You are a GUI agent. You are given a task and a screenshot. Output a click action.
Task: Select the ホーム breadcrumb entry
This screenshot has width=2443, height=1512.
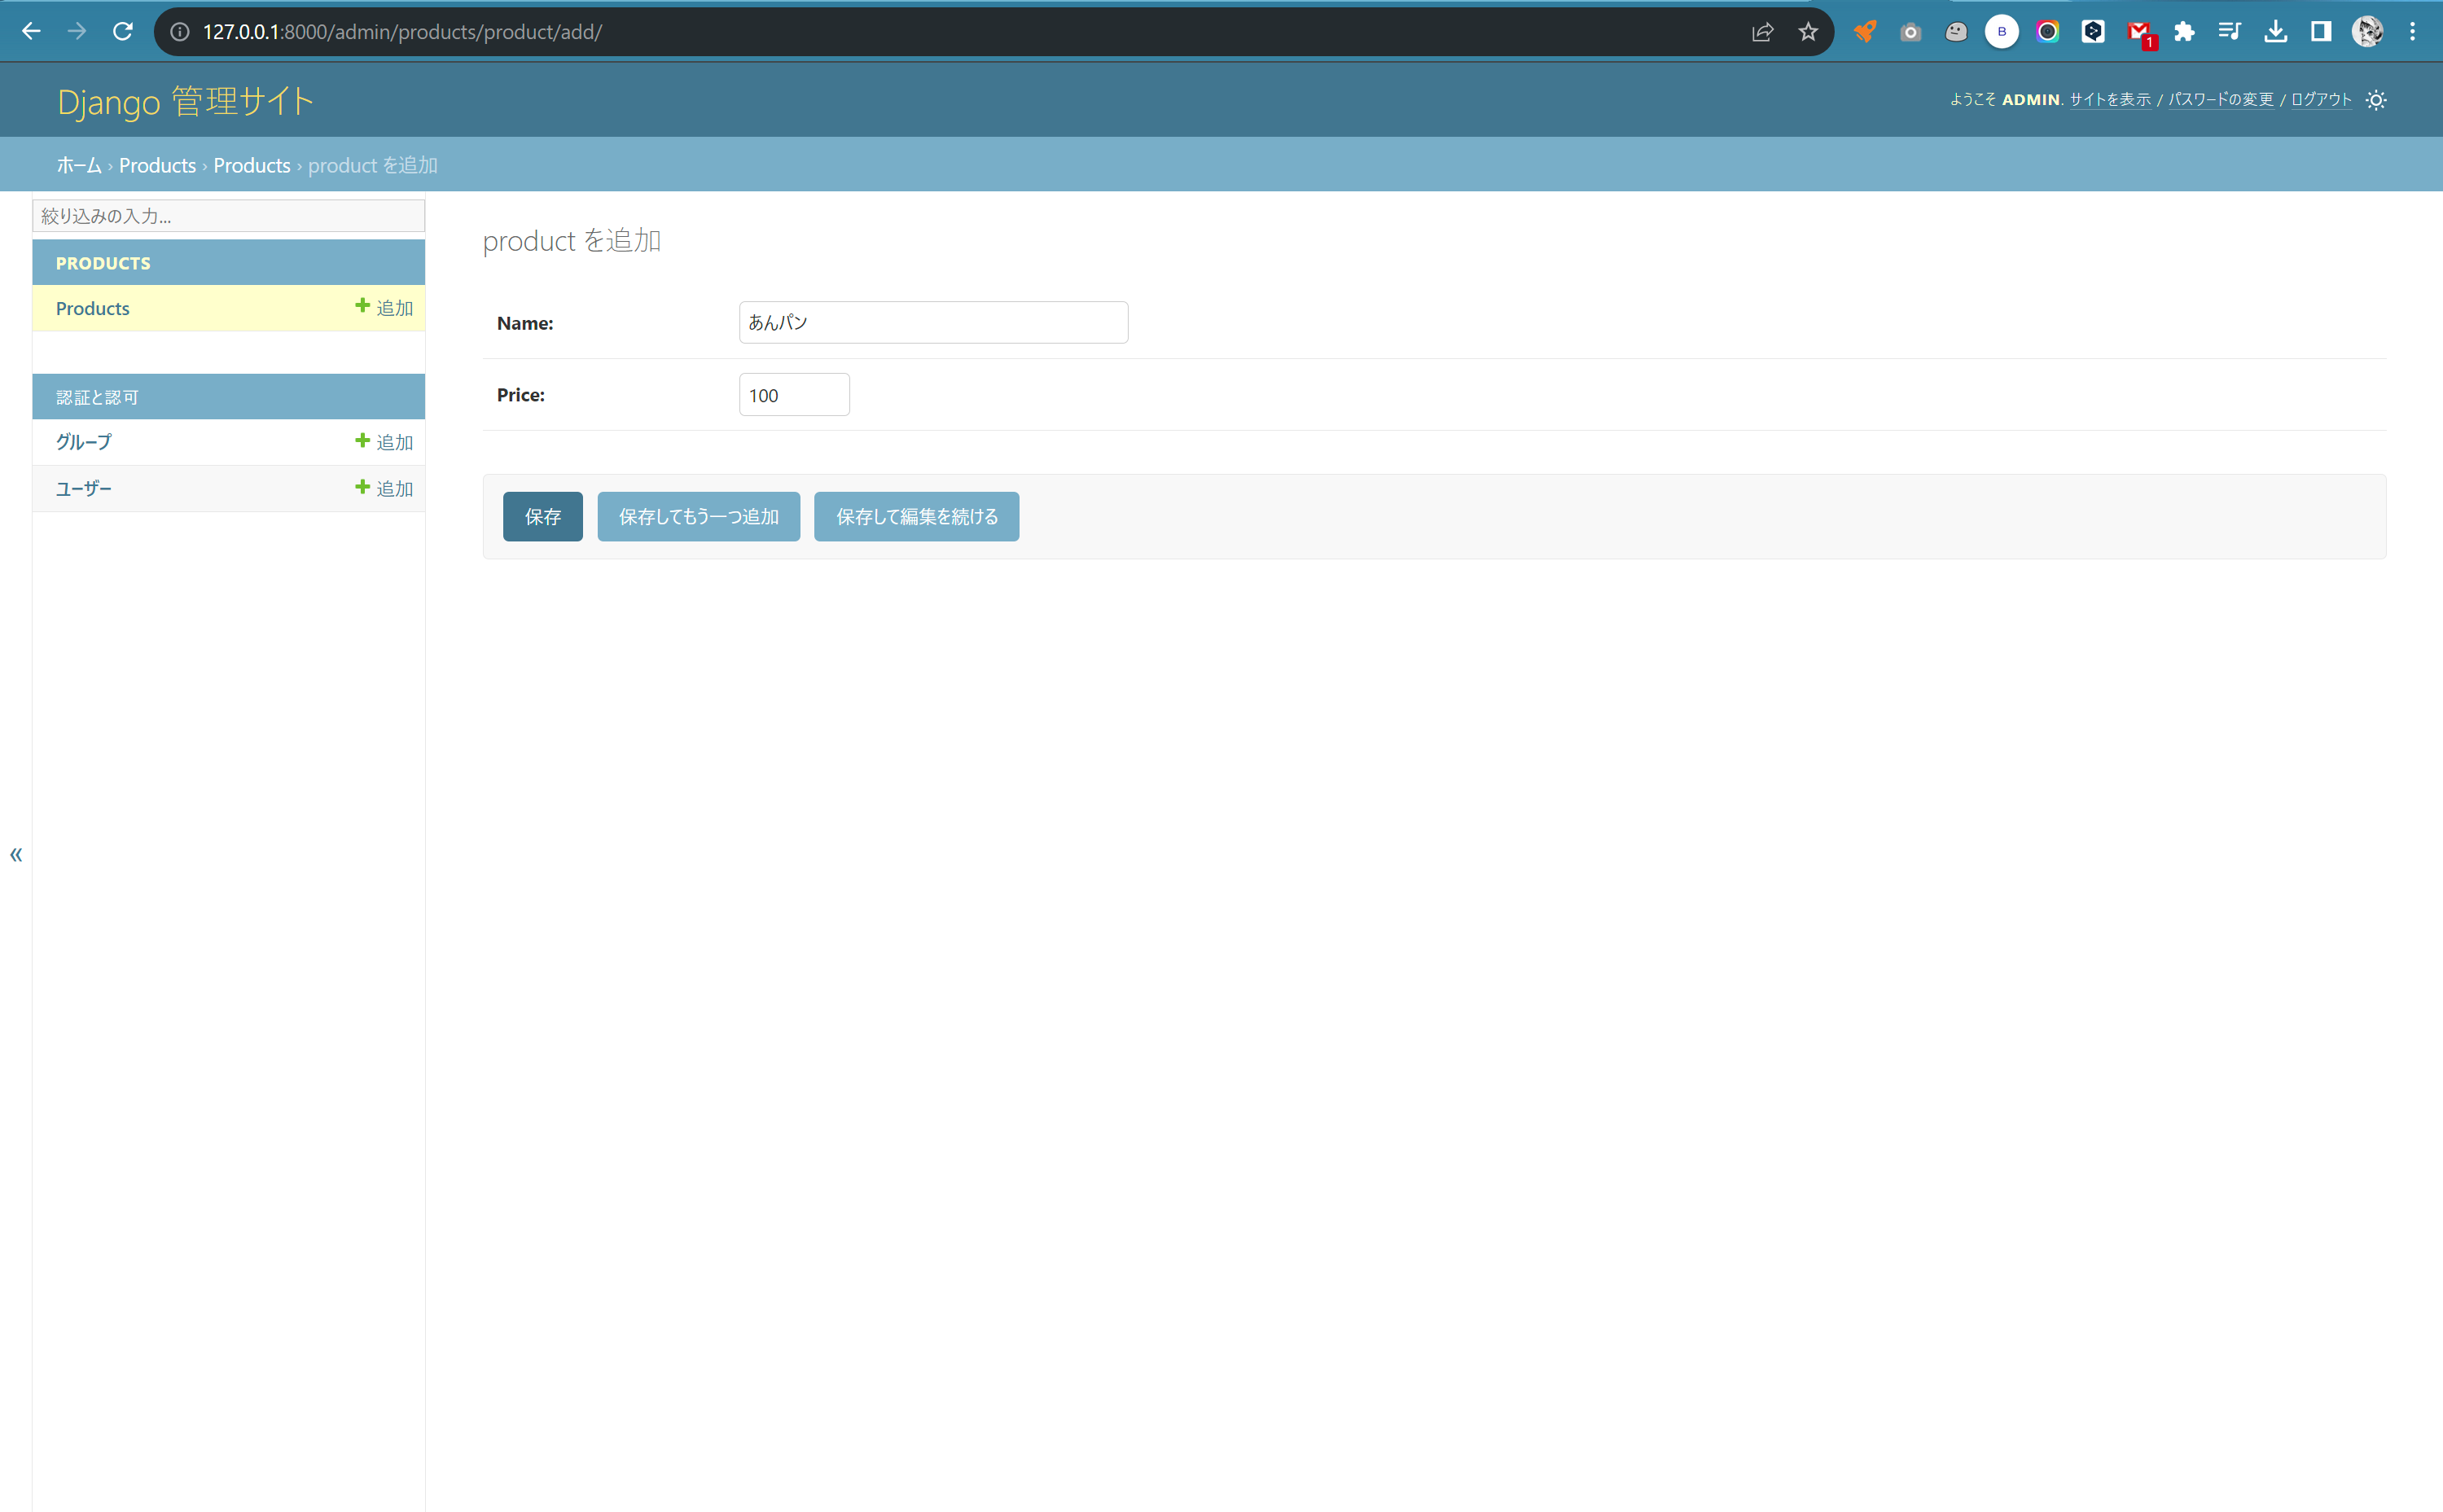(78, 165)
